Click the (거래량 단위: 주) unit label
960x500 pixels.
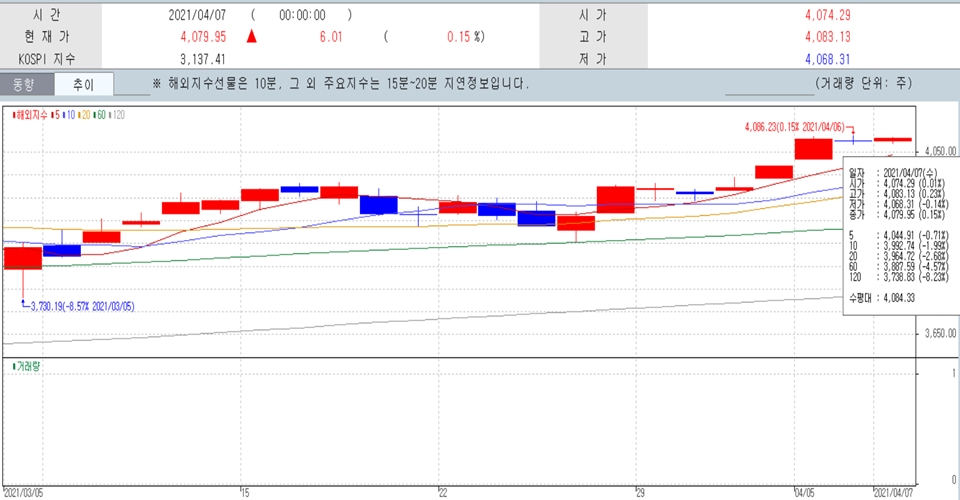[x=863, y=83]
